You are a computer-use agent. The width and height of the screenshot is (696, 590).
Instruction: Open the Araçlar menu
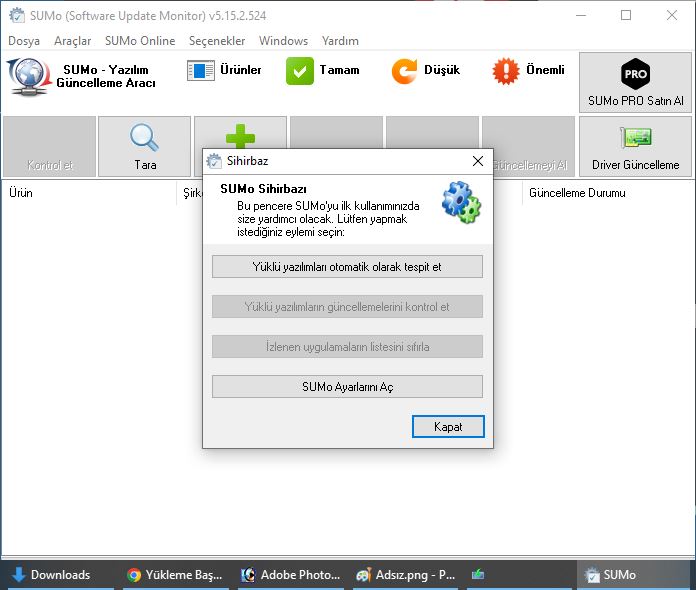point(72,41)
